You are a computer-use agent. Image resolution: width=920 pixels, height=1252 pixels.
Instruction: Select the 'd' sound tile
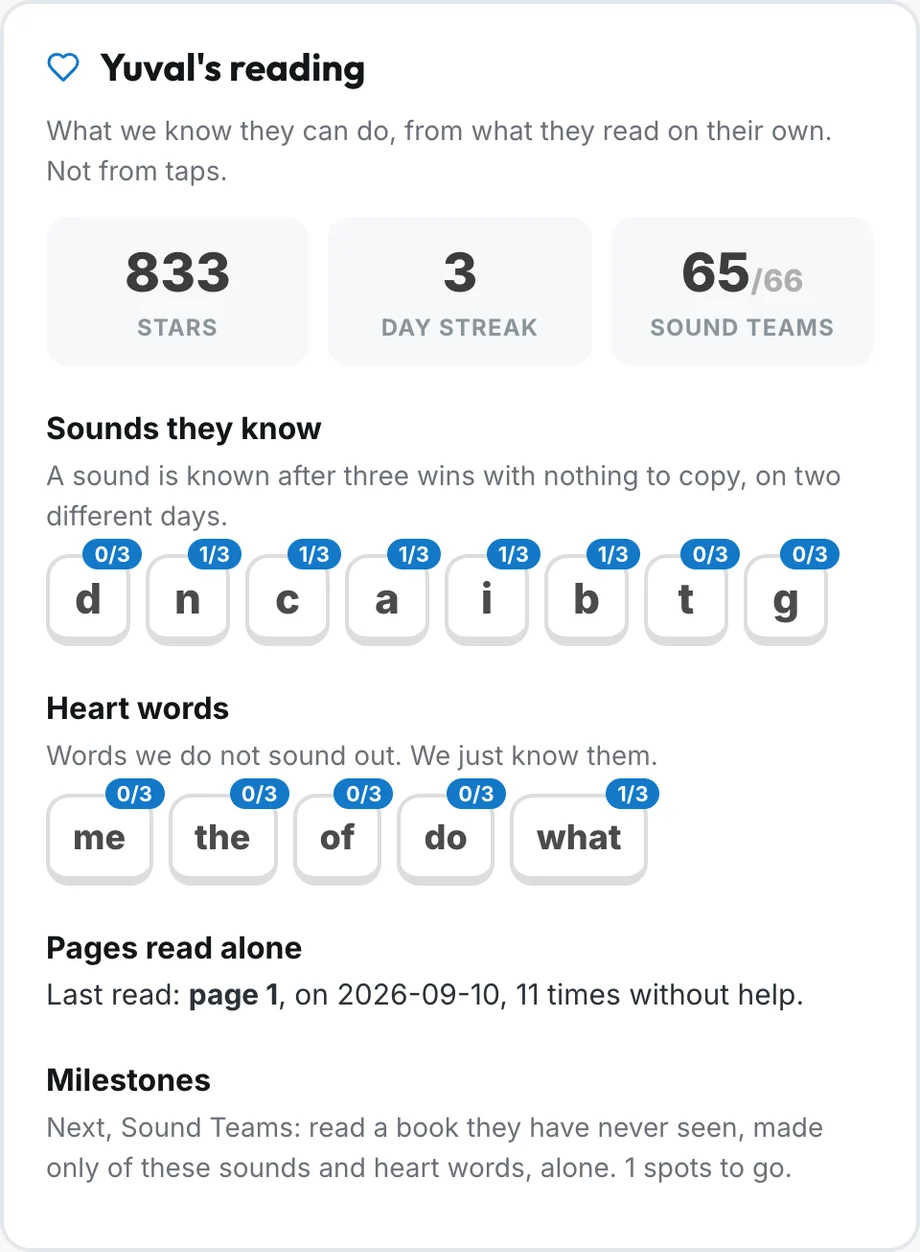click(88, 600)
